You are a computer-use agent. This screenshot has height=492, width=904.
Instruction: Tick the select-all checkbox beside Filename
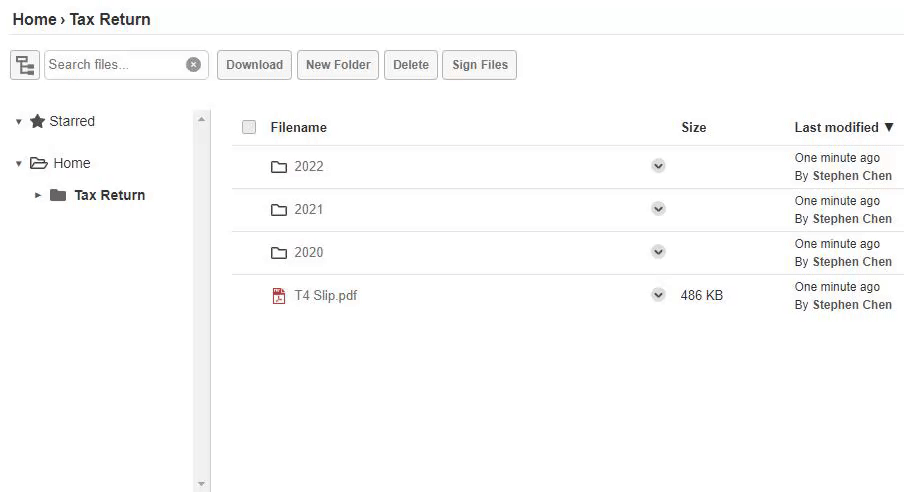click(249, 127)
